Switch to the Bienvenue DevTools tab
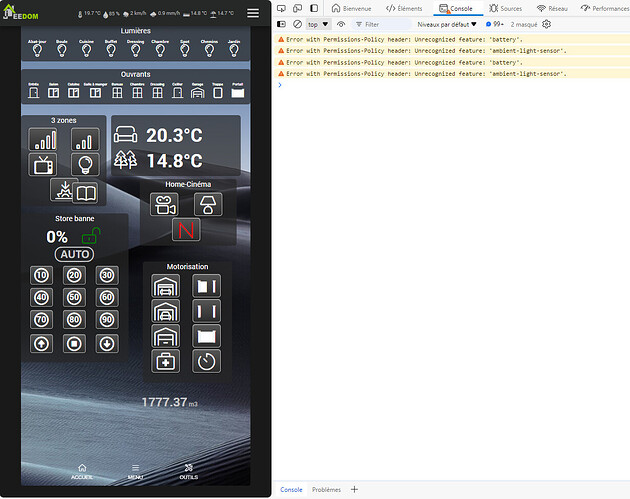The image size is (630, 499). tap(351, 8)
